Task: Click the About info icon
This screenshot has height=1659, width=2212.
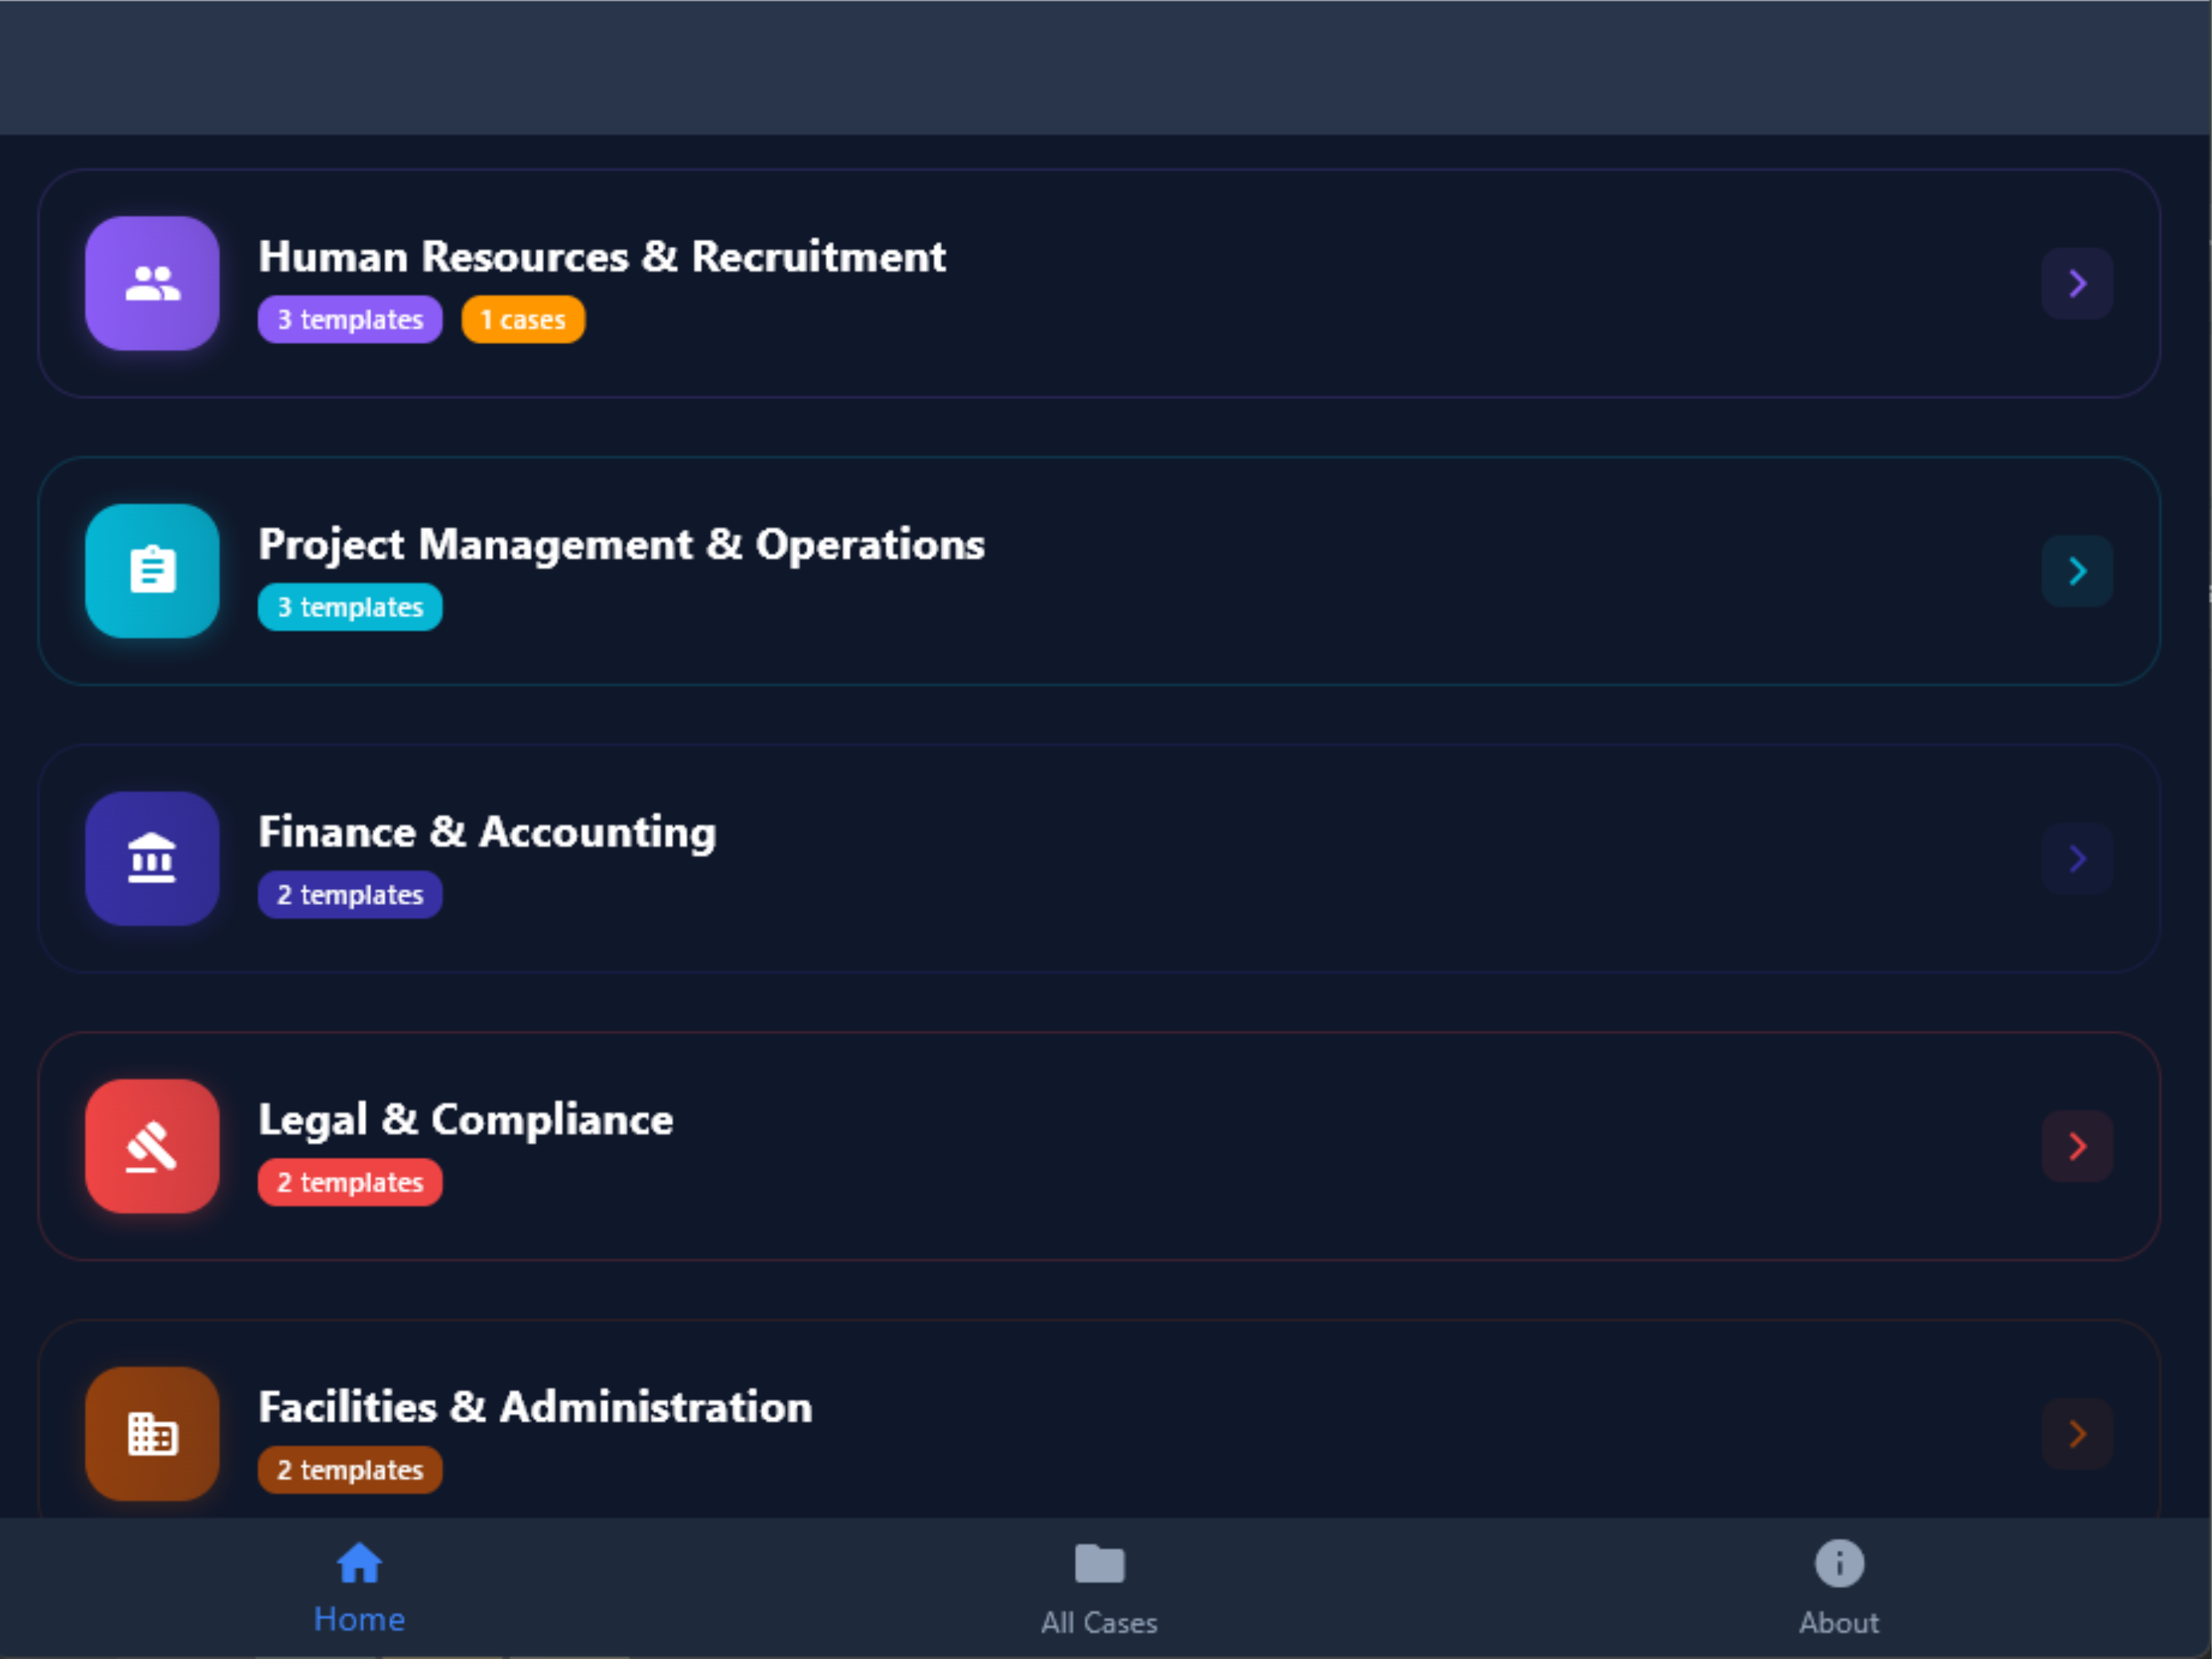Action: (x=1839, y=1563)
